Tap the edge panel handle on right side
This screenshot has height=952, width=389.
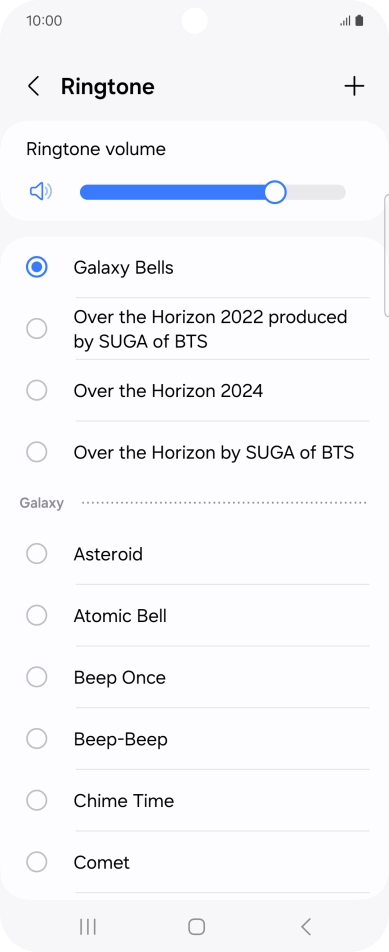coord(386,256)
